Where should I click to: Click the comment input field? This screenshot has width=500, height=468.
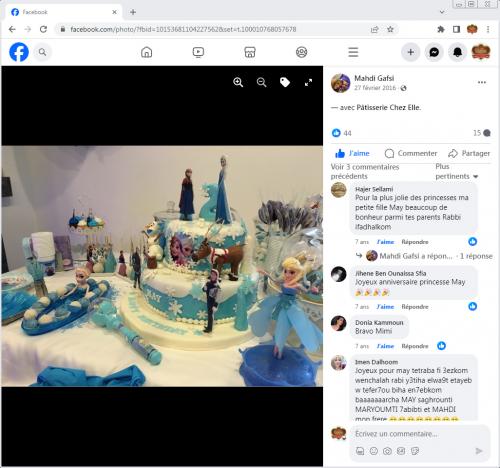coord(420,434)
